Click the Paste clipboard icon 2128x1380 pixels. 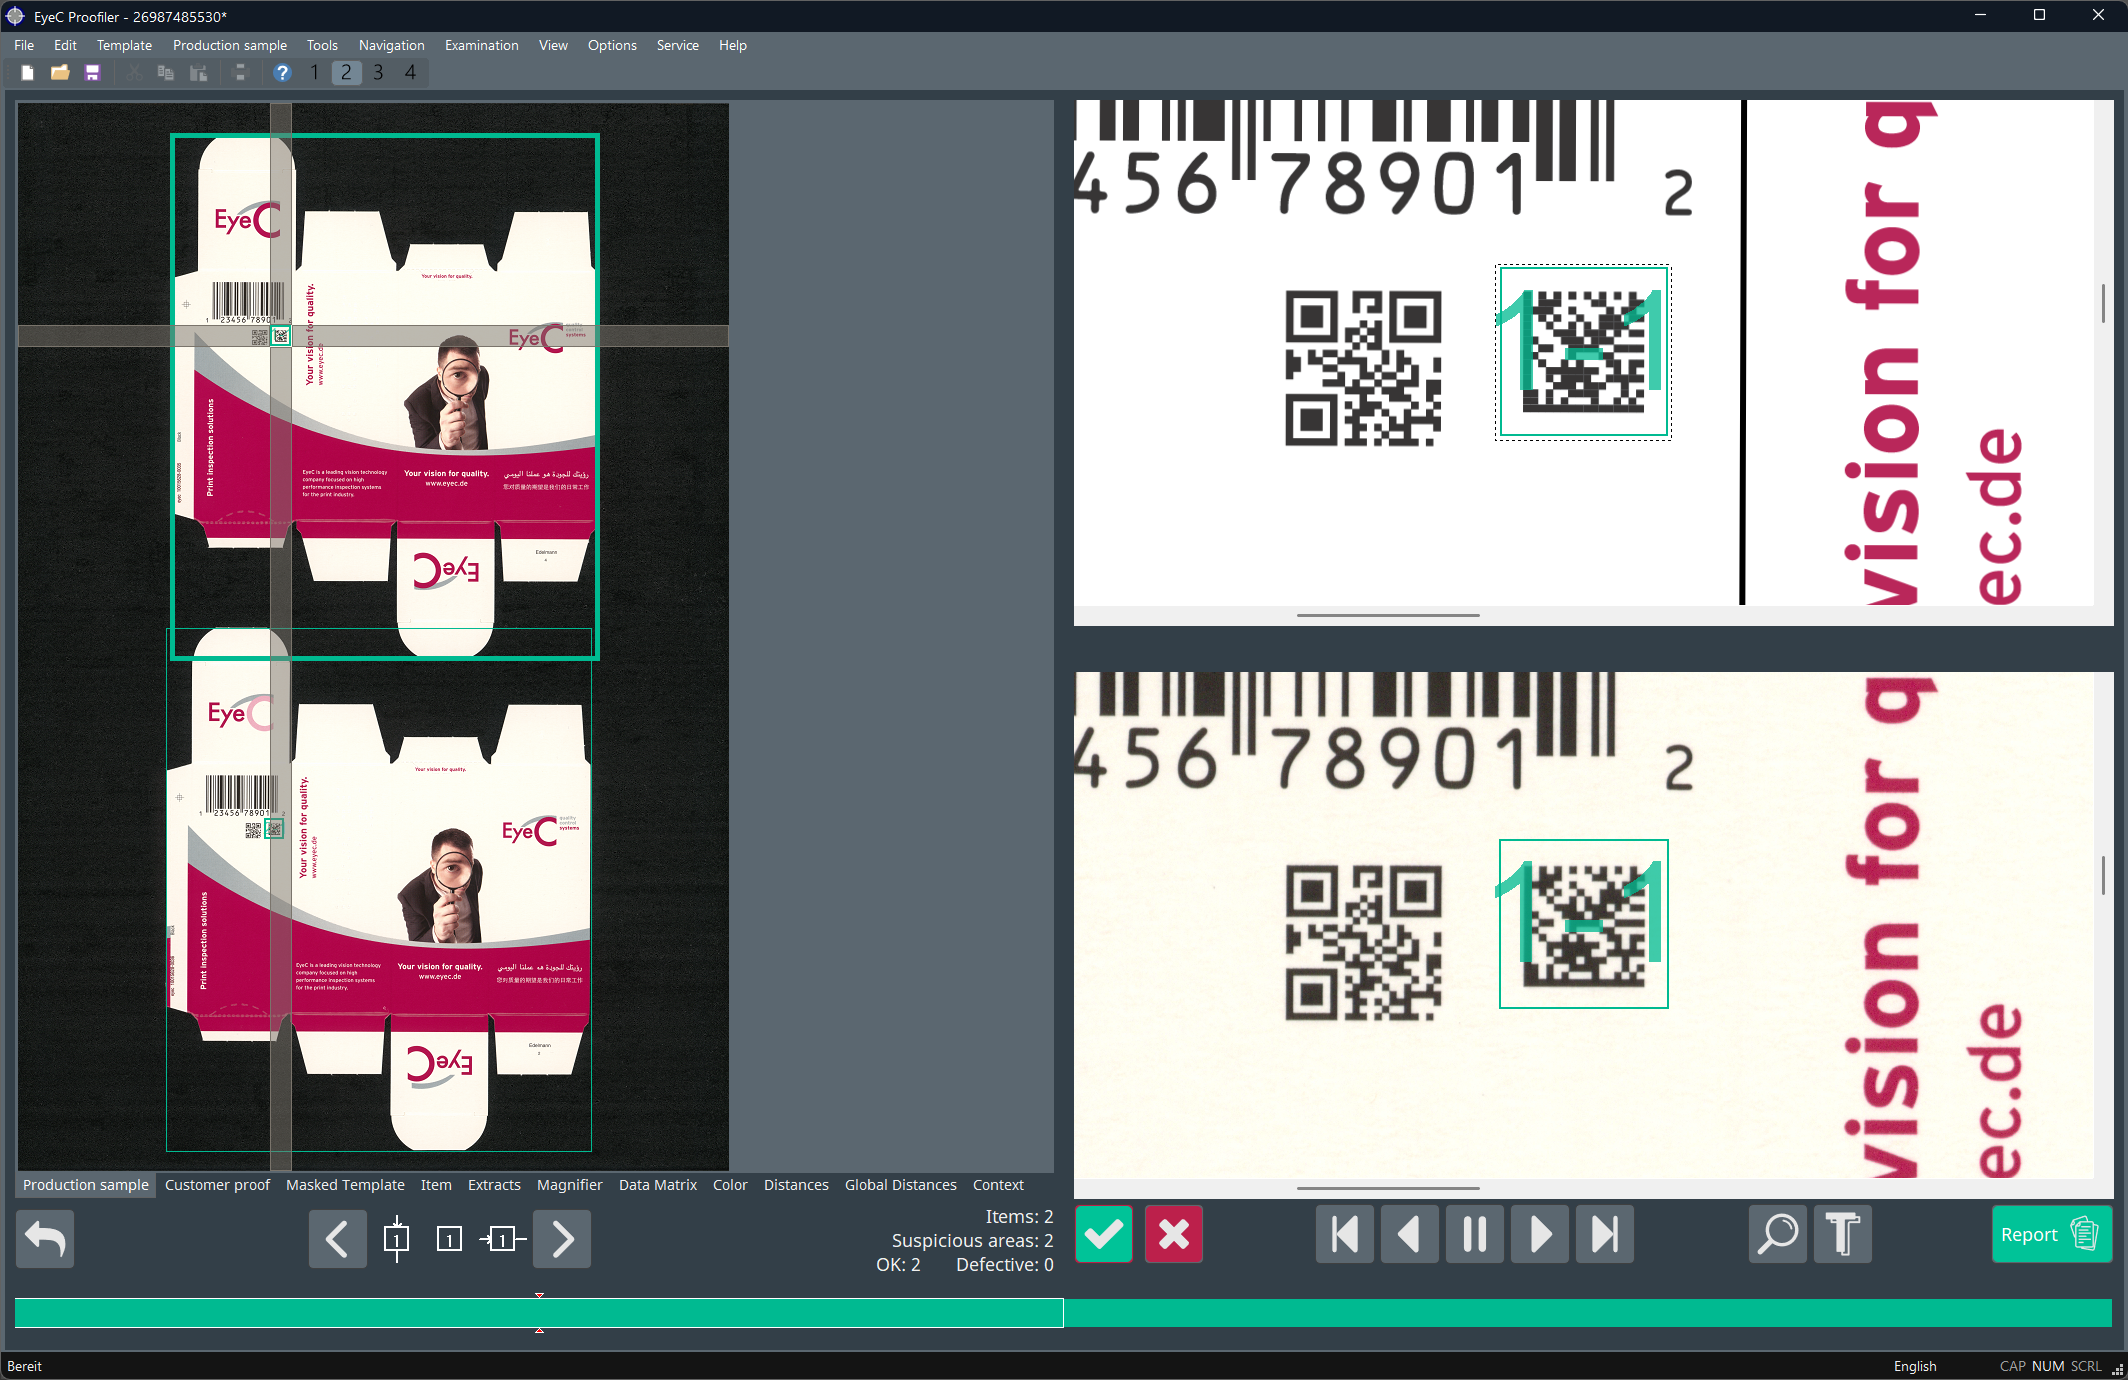click(x=199, y=73)
